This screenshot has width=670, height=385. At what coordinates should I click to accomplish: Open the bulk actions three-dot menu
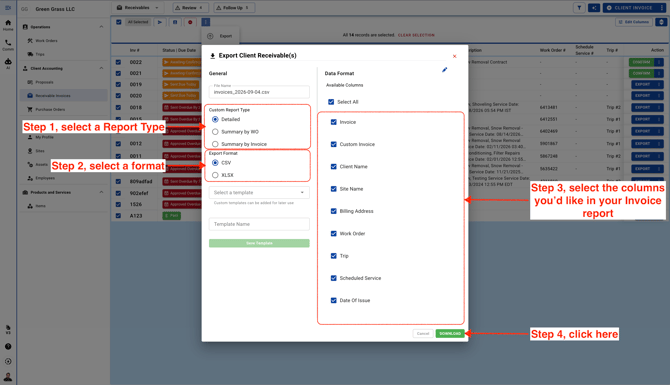206,22
